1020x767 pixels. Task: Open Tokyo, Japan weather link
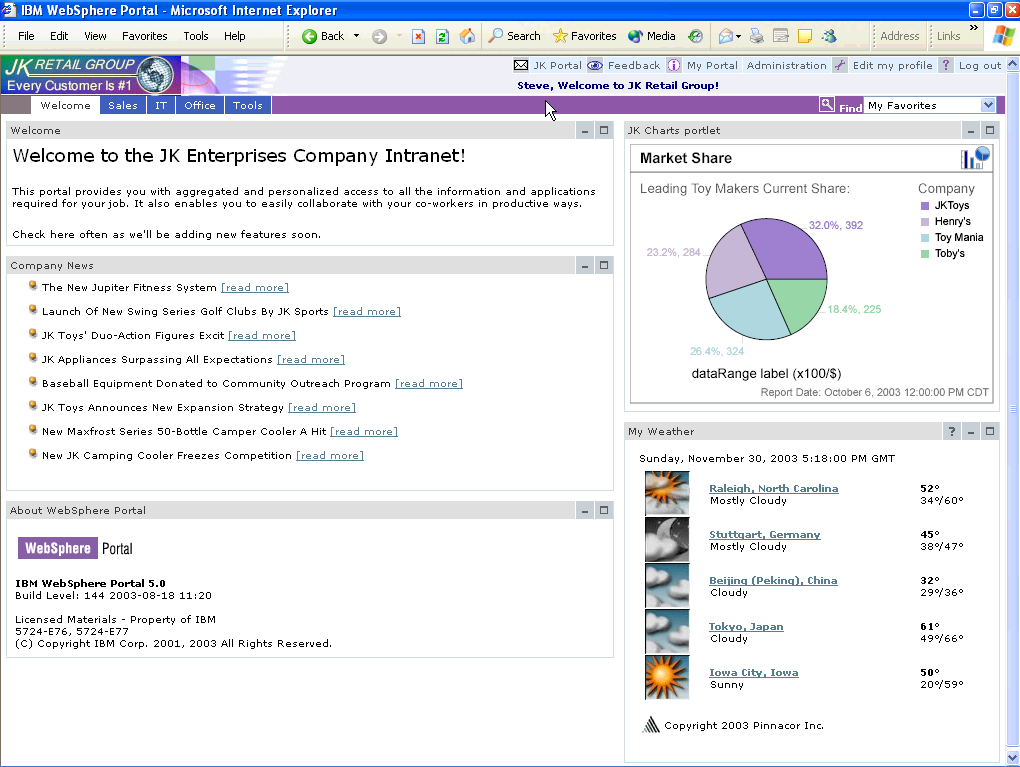[x=746, y=626]
